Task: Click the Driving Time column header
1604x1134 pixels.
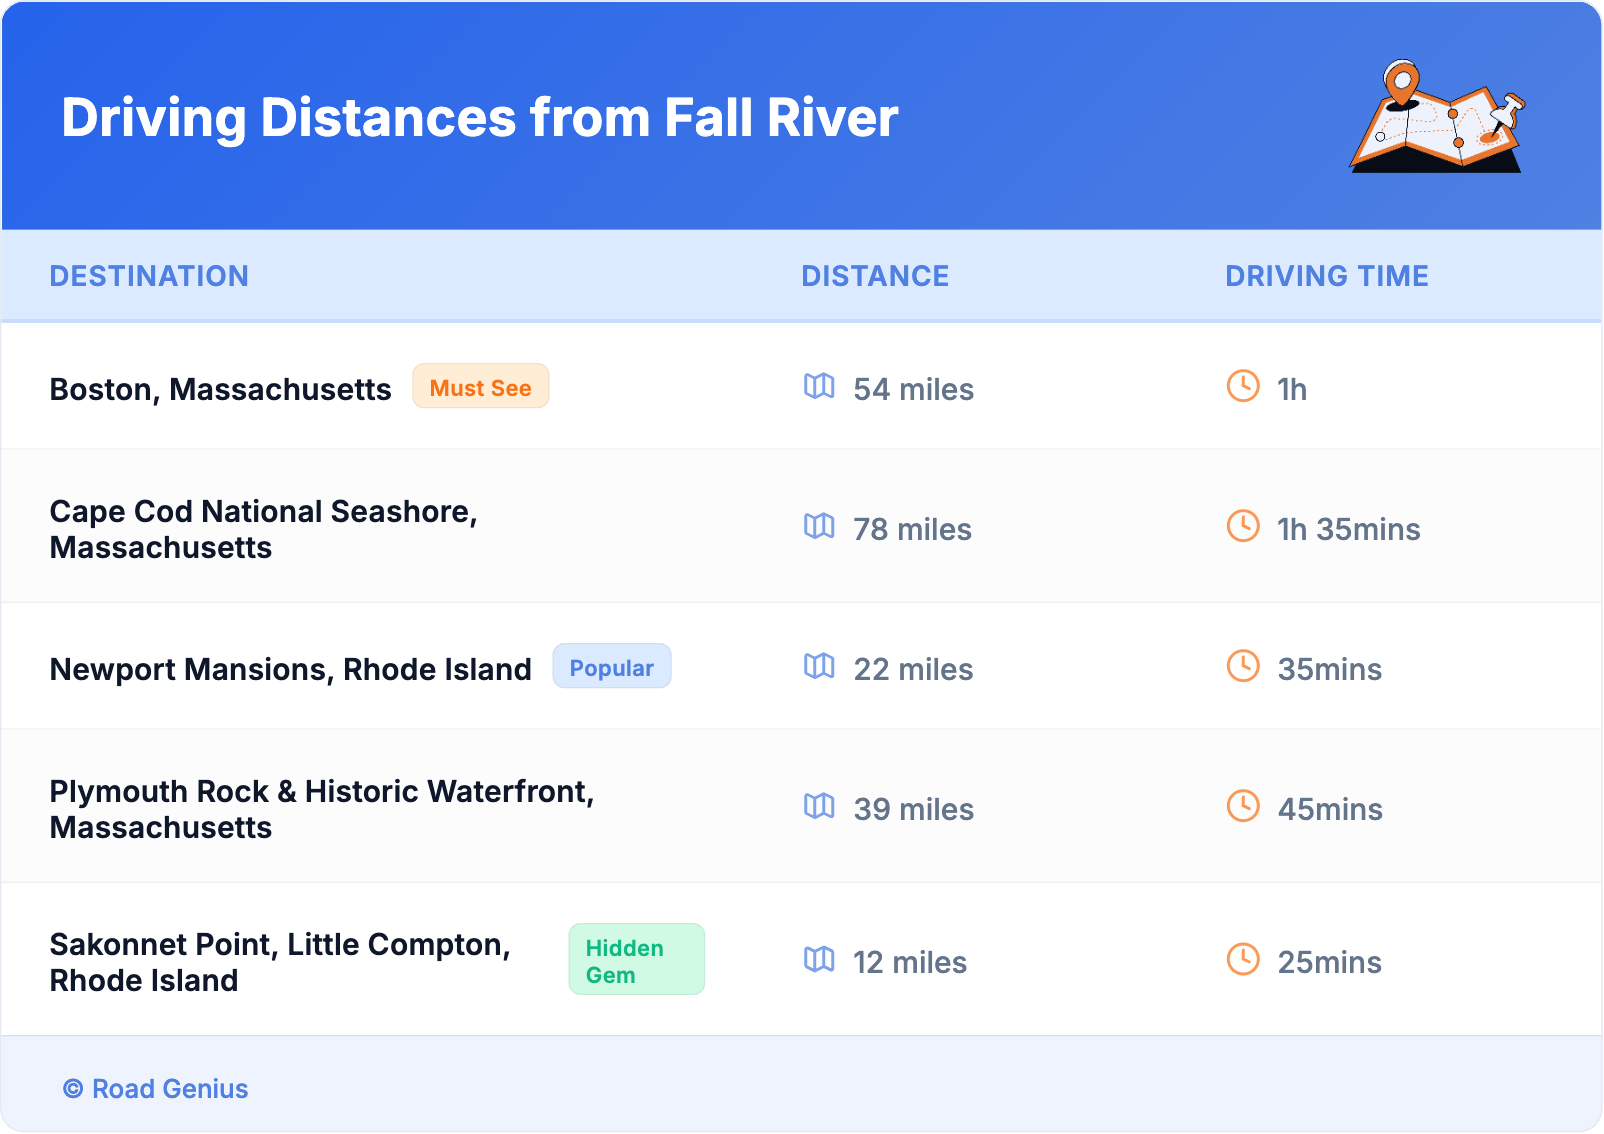Action: point(1327,276)
